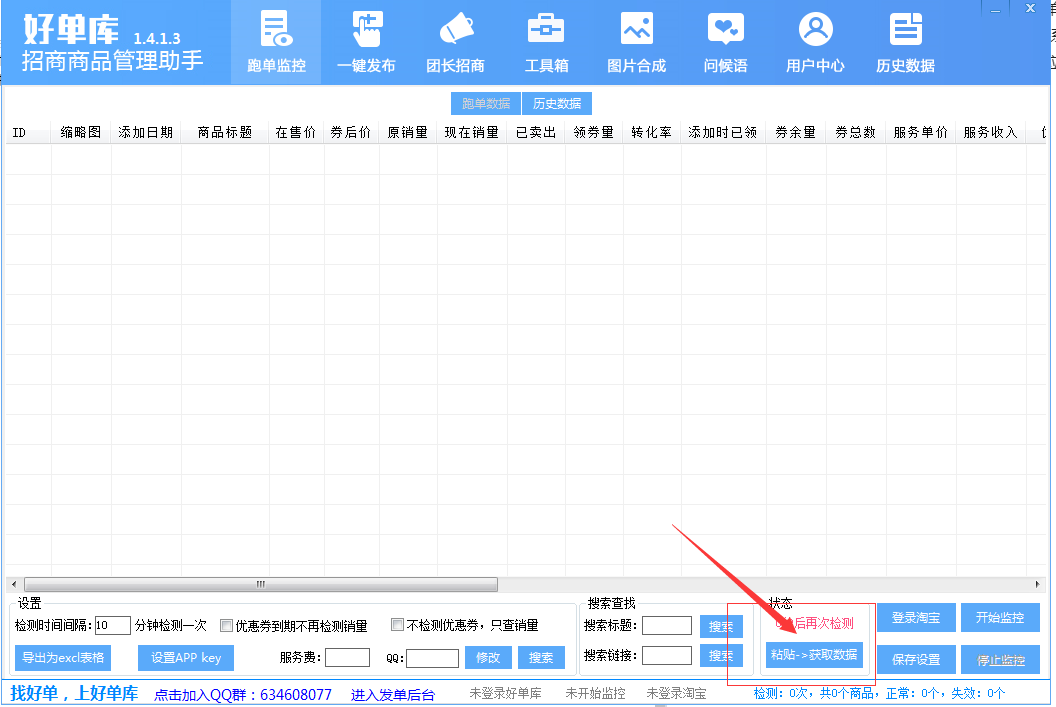Viewport: 1056px width, 707px height.
Task: Sort by 商品标题 column header
Action: click(225, 133)
